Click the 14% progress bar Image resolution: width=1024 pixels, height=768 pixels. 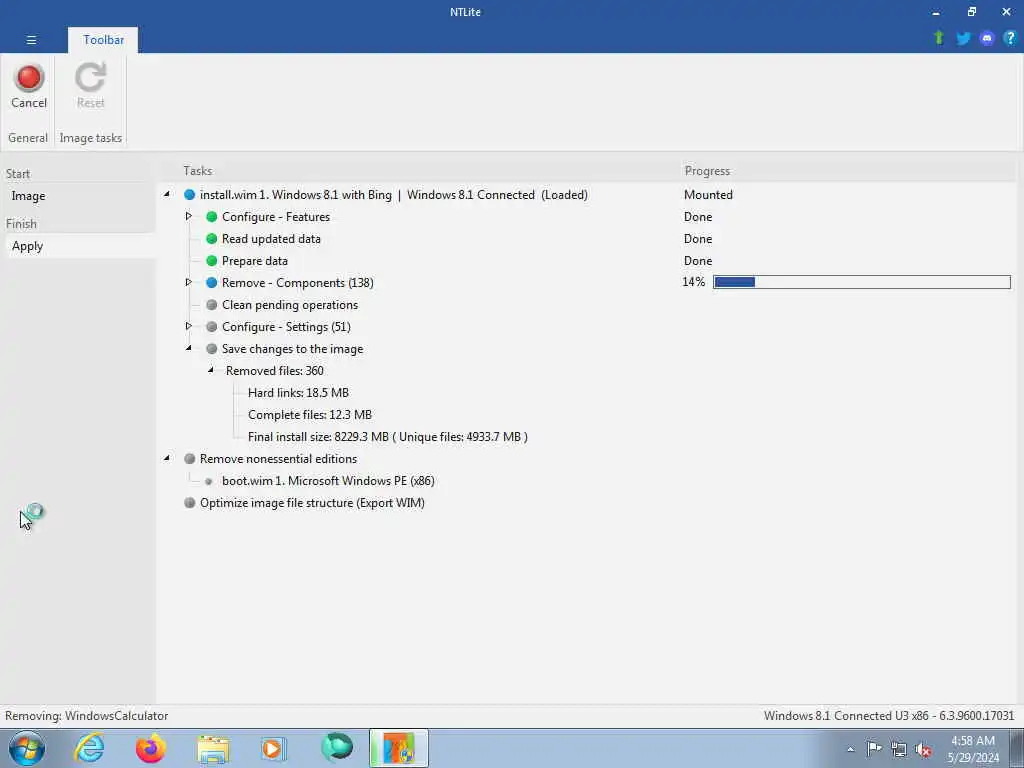[862, 282]
